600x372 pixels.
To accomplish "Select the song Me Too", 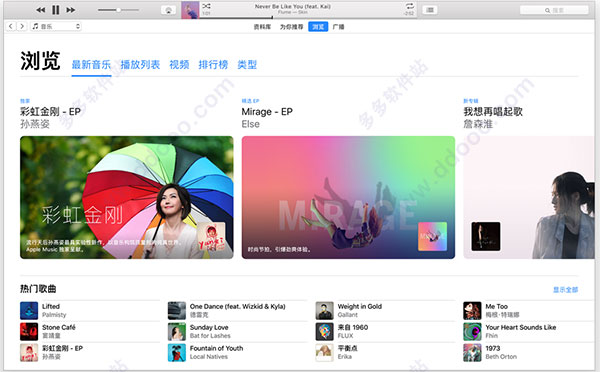I will coord(497,307).
